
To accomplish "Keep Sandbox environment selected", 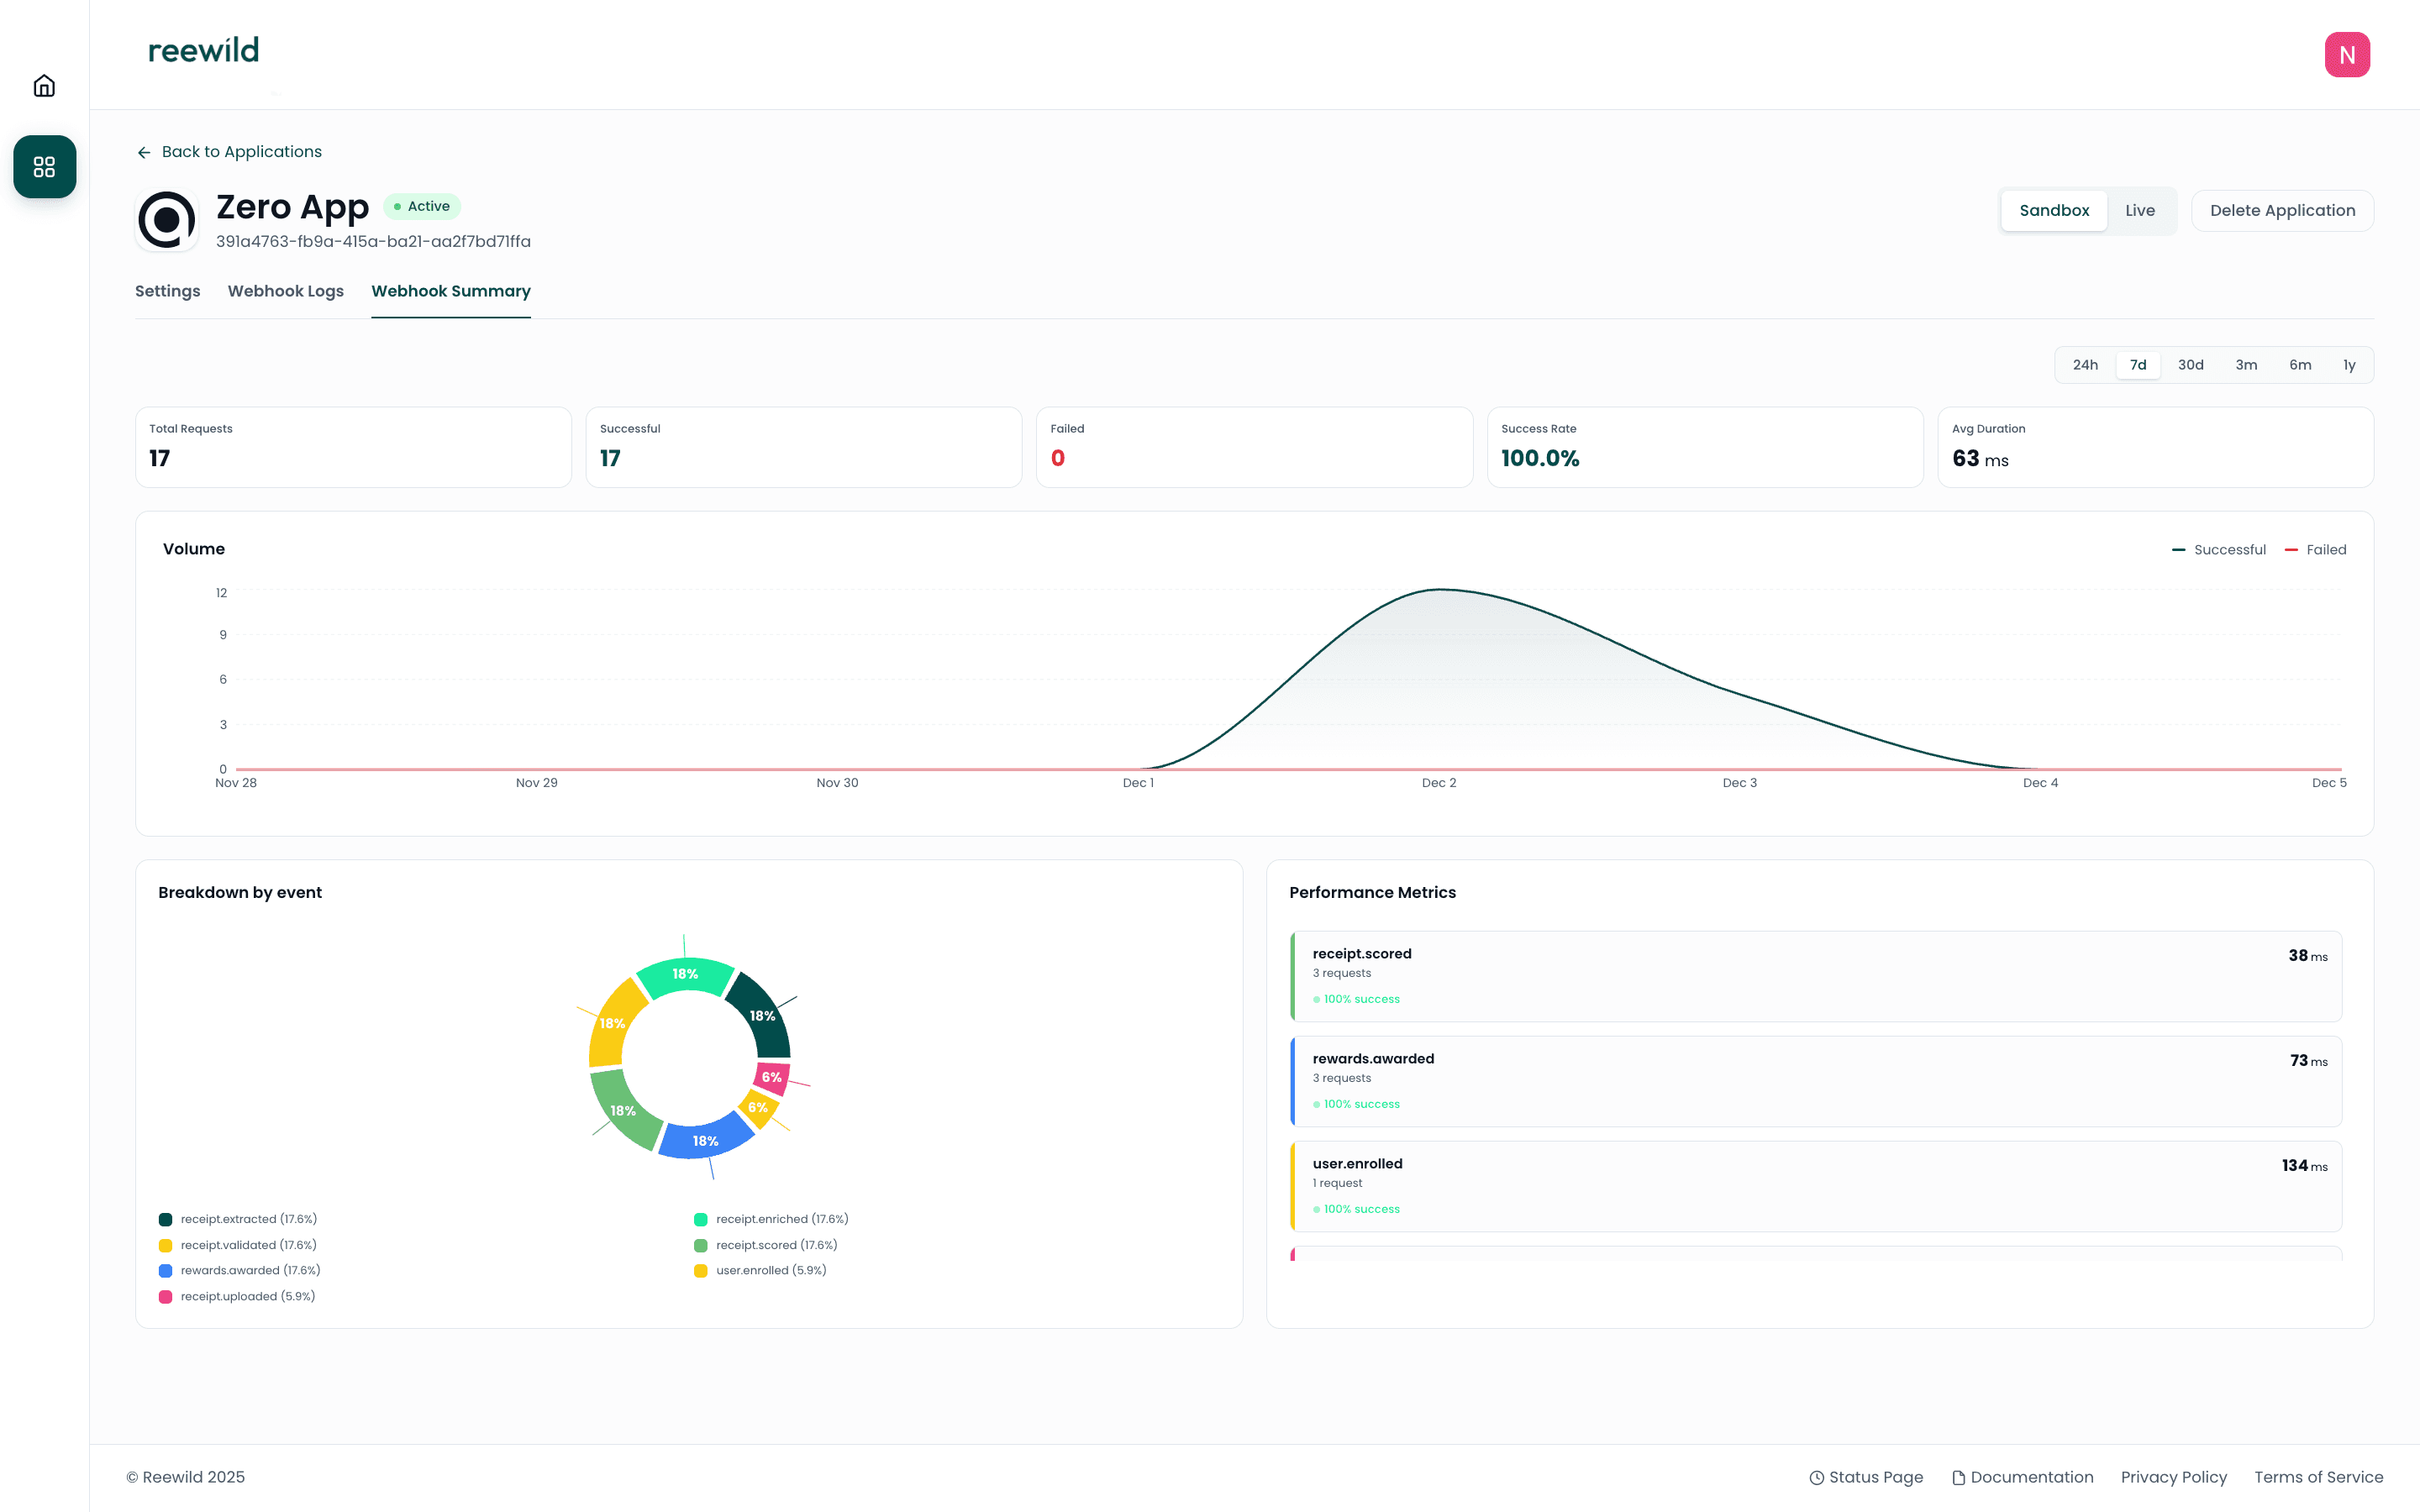I will click(x=2053, y=210).
